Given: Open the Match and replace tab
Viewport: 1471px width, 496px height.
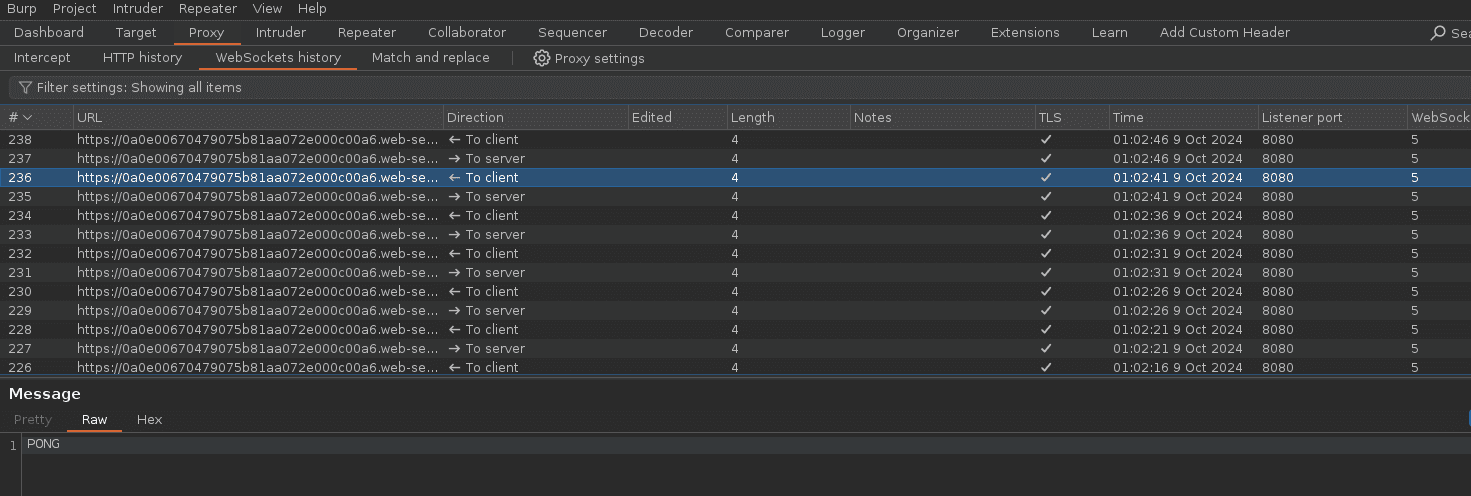Looking at the screenshot, I should pos(430,58).
